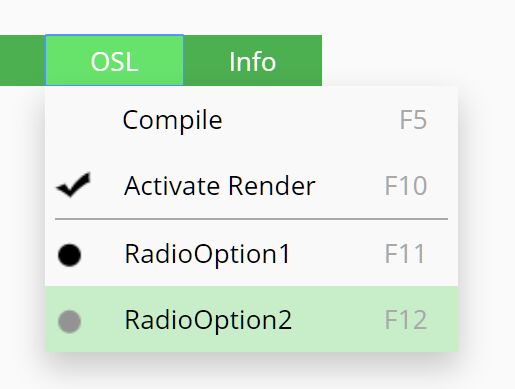This screenshot has width=515, height=389.
Task: Collapse the open OSL menu header
Action: 114,60
